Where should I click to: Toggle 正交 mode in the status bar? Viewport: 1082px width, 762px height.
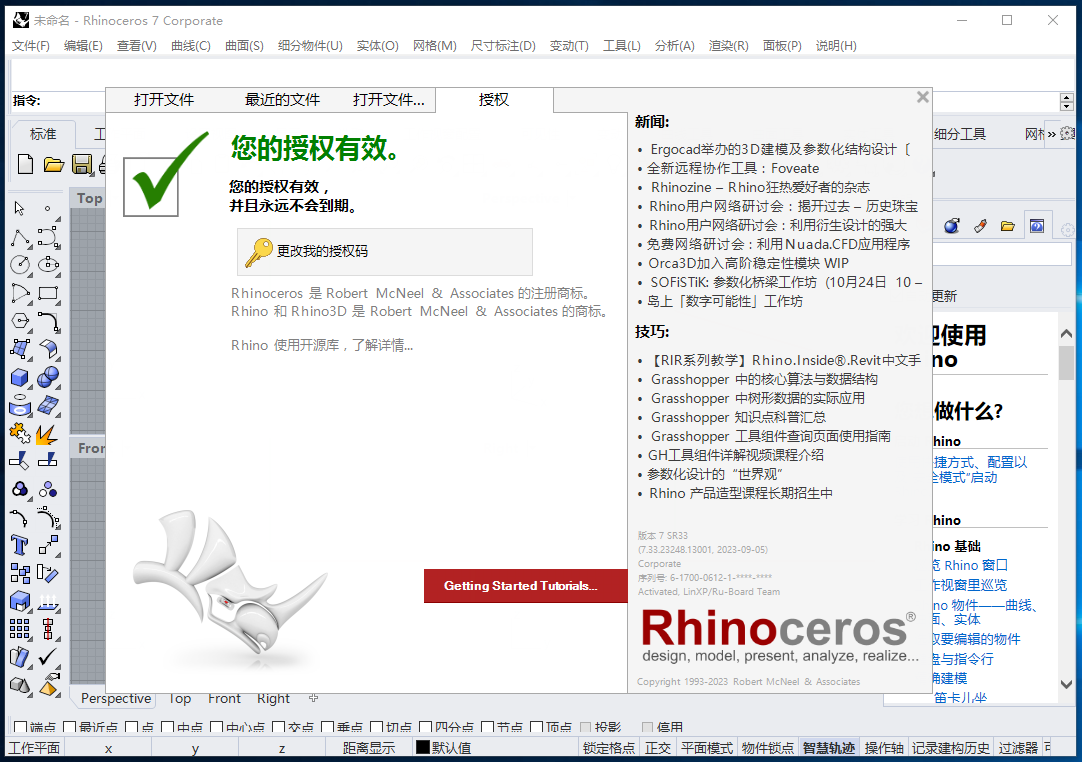(x=658, y=748)
